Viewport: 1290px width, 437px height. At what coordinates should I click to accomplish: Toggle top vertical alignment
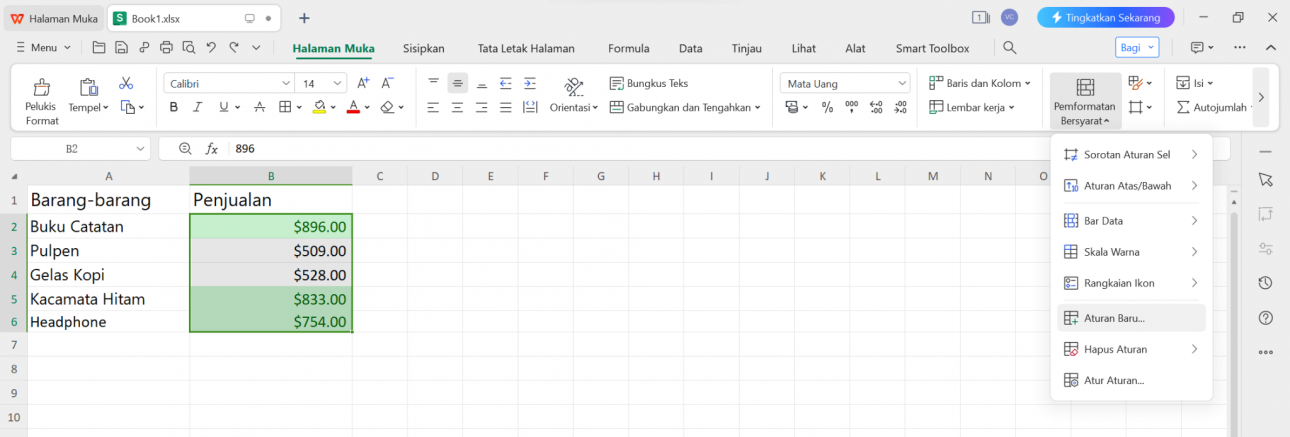433,83
